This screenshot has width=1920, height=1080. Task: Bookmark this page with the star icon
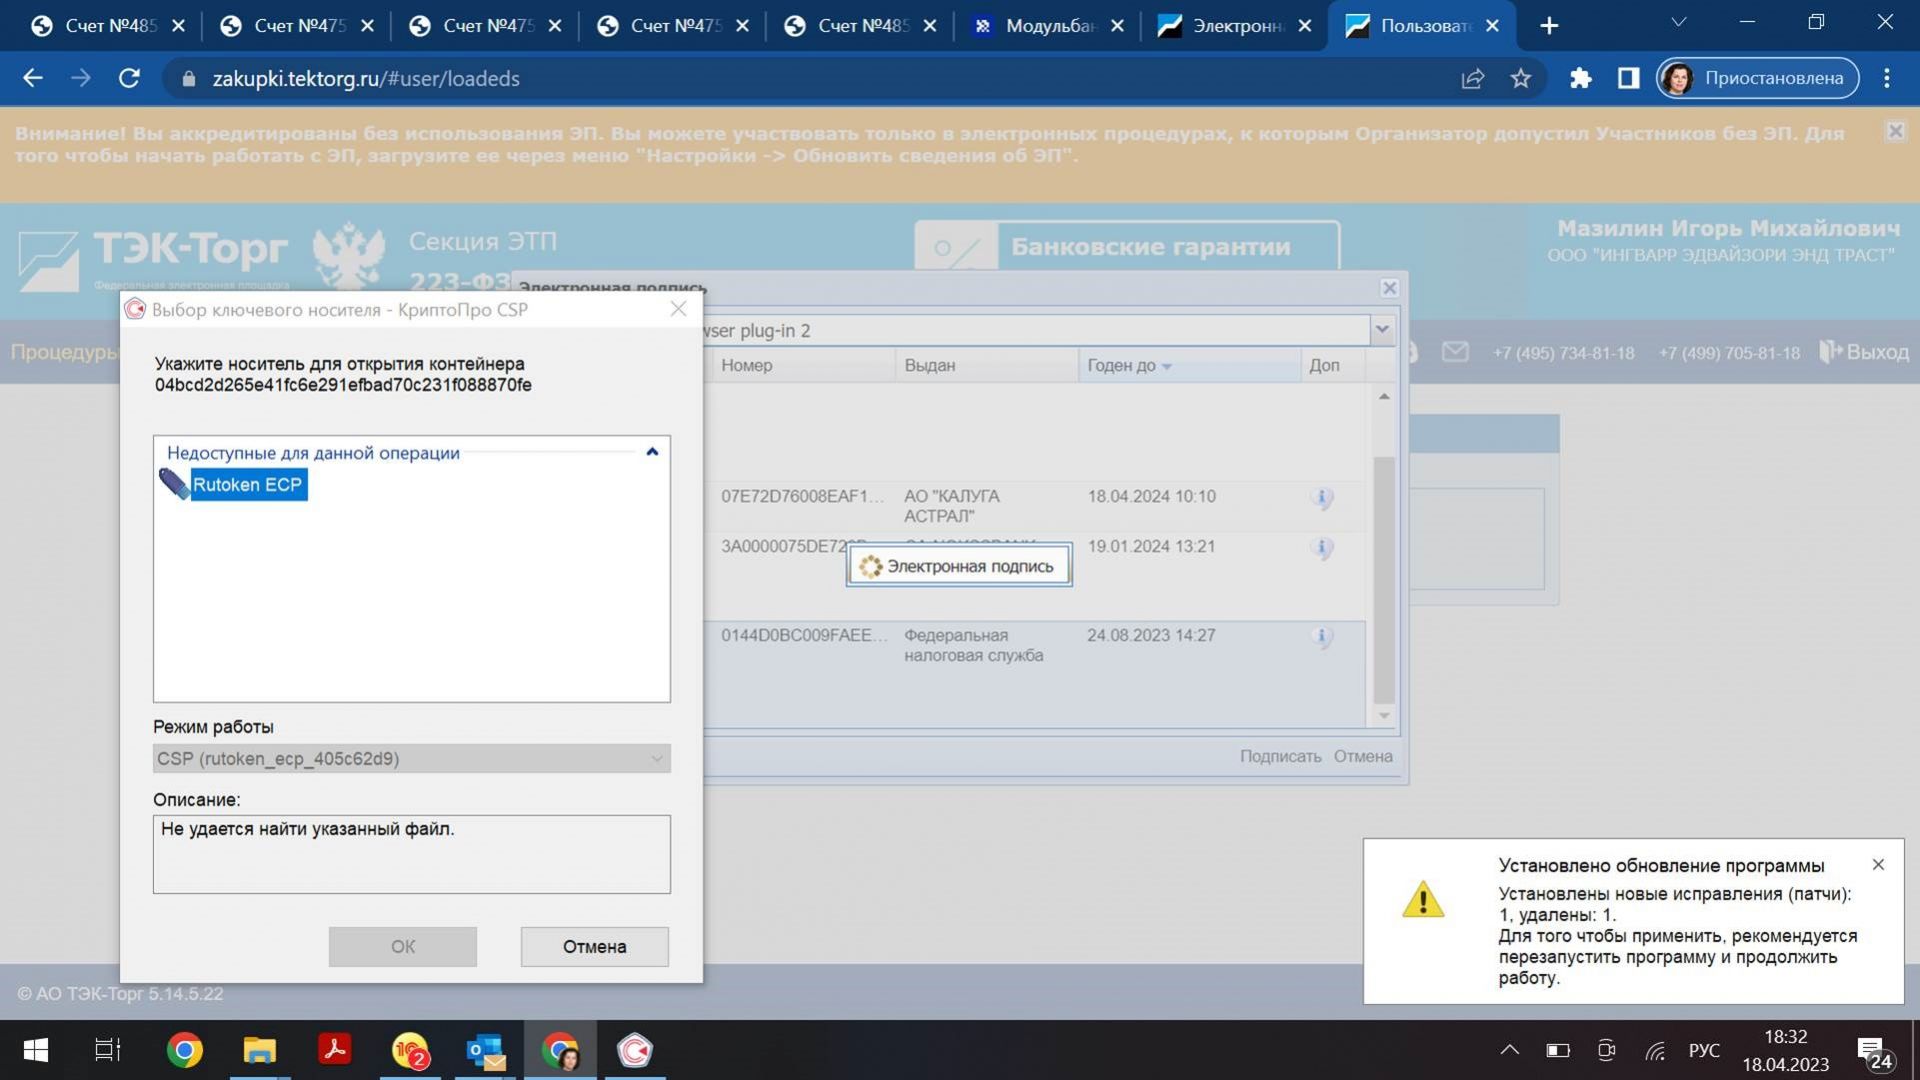click(x=1520, y=78)
